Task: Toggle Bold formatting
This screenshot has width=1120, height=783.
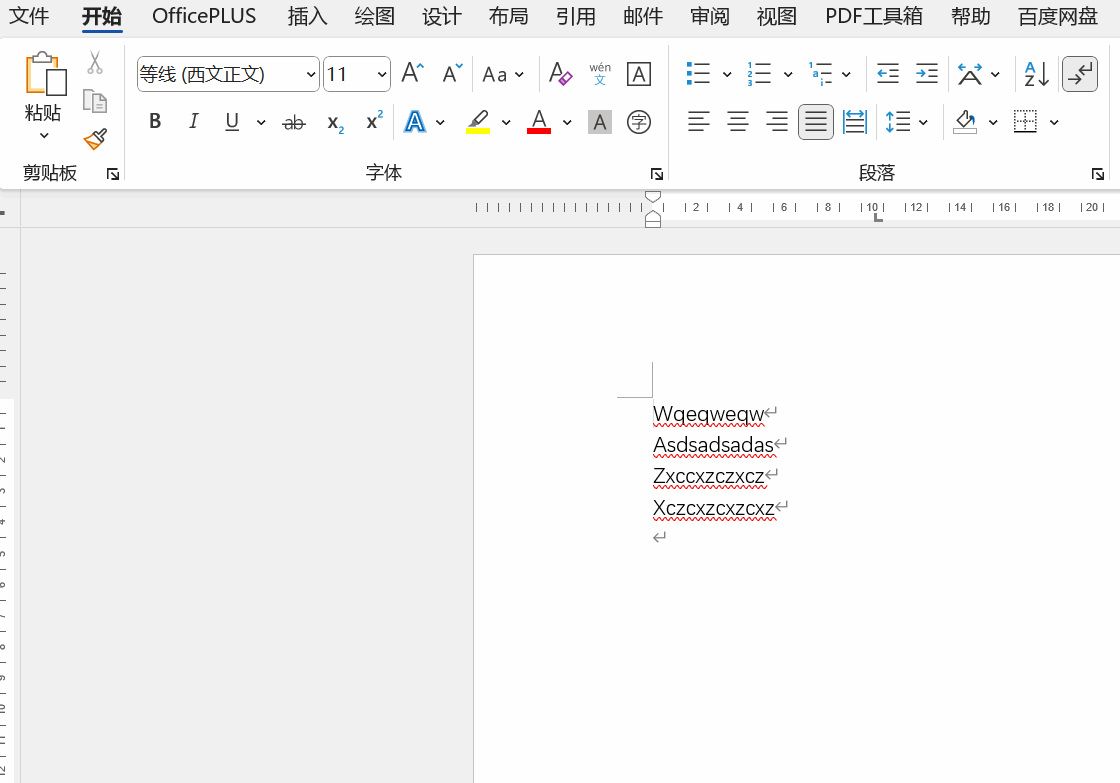Action: tap(155, 122)
